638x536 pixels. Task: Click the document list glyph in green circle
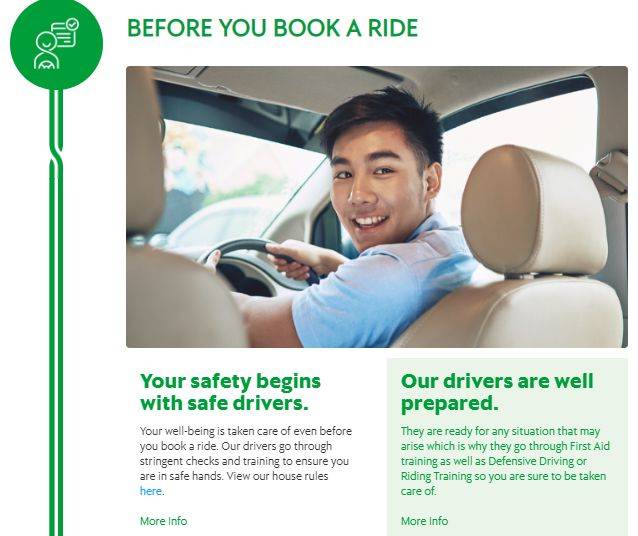[64, 35]
